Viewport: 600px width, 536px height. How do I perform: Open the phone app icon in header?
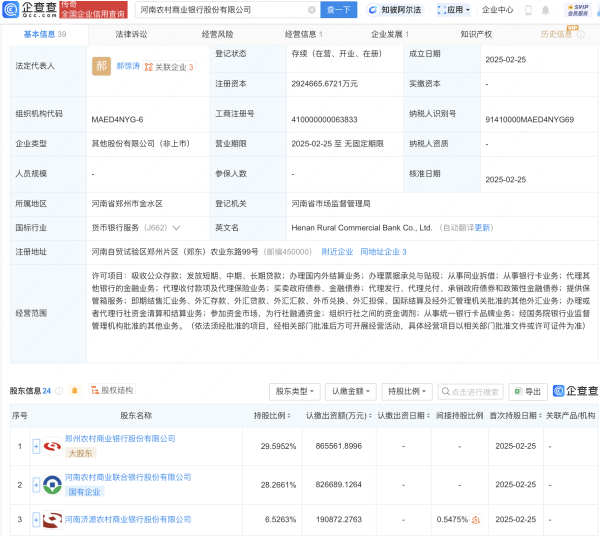click(528, 10)
